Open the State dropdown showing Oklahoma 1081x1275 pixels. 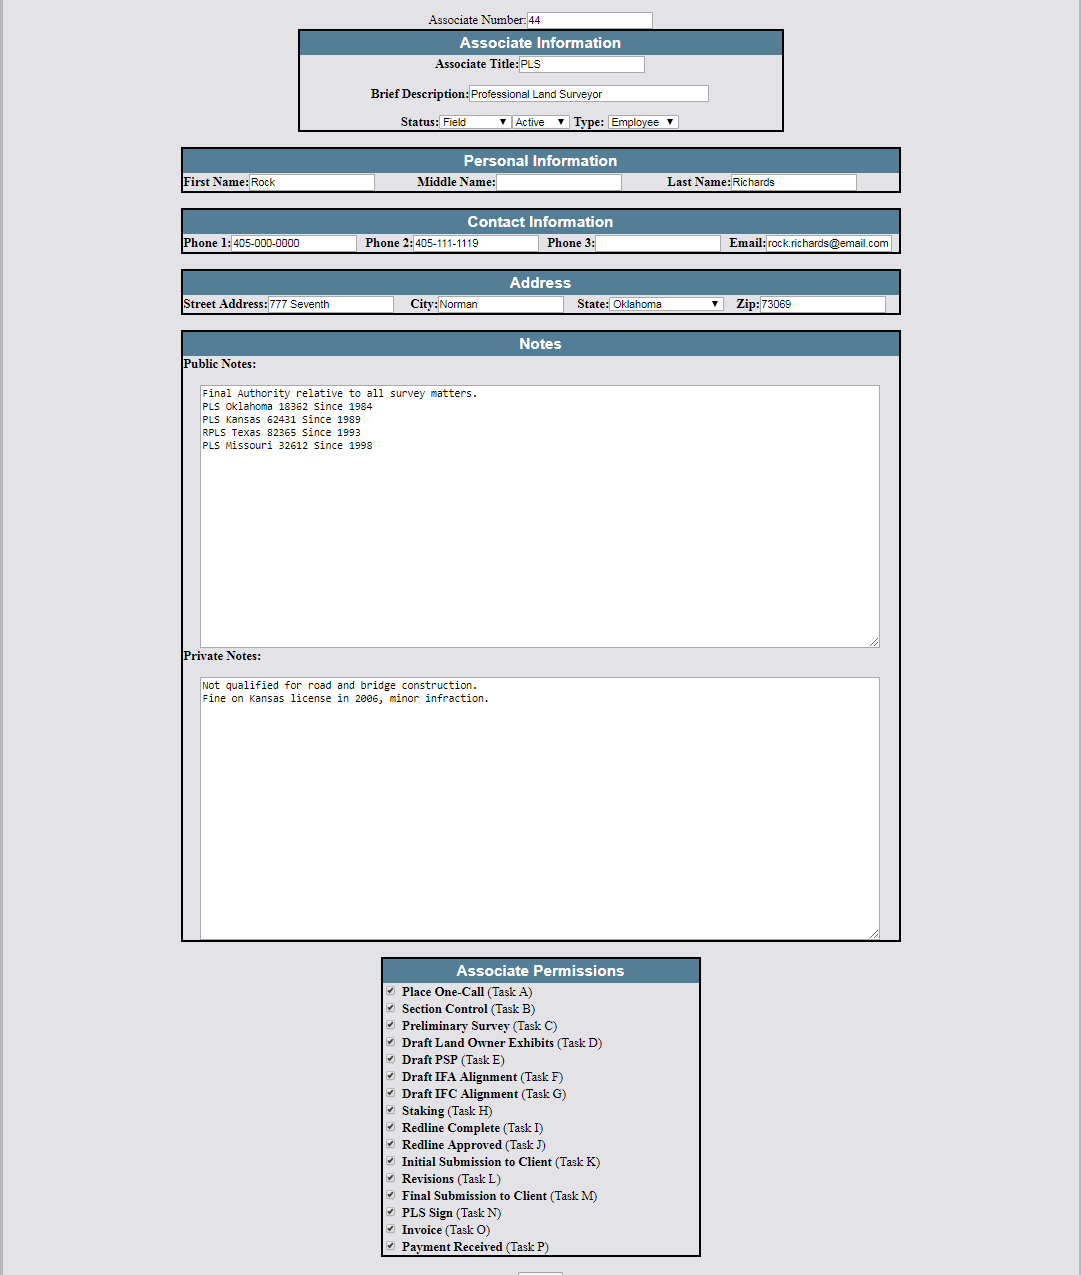point(666,304)
